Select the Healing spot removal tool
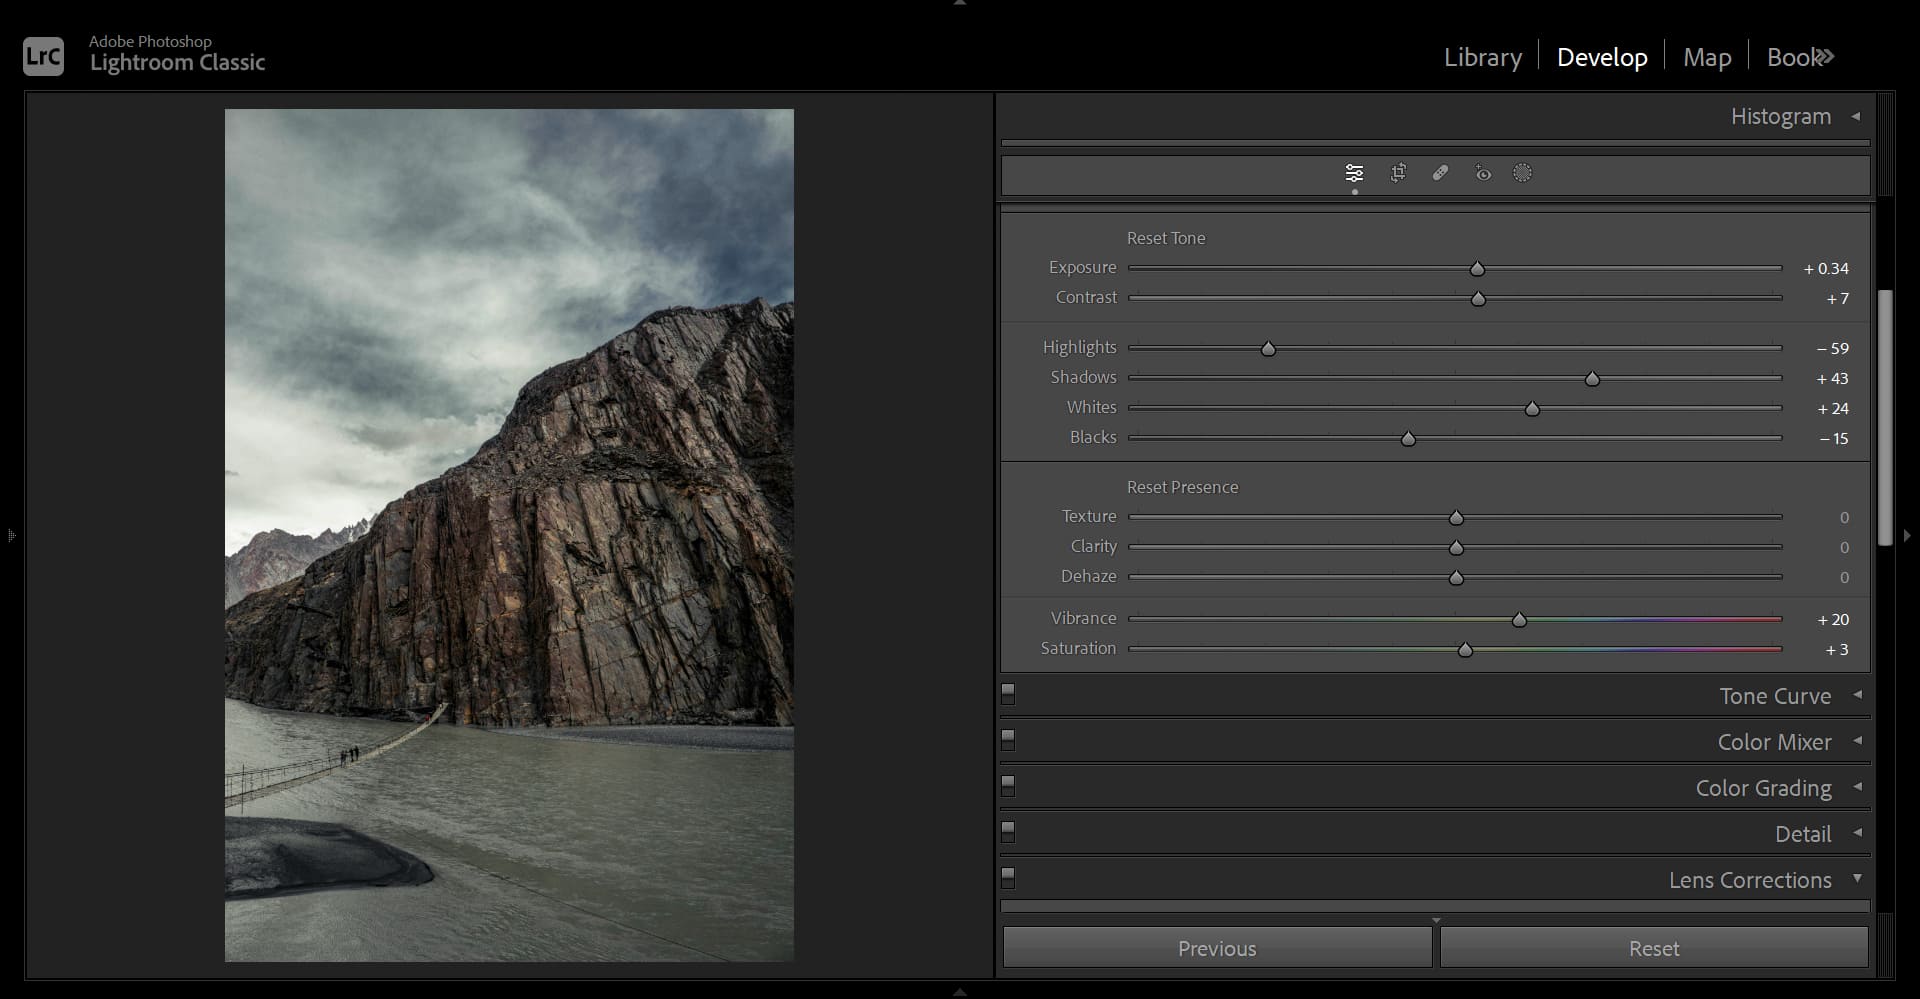The width and height of the screenshot is (1920, 999). tap(1440, 172)
